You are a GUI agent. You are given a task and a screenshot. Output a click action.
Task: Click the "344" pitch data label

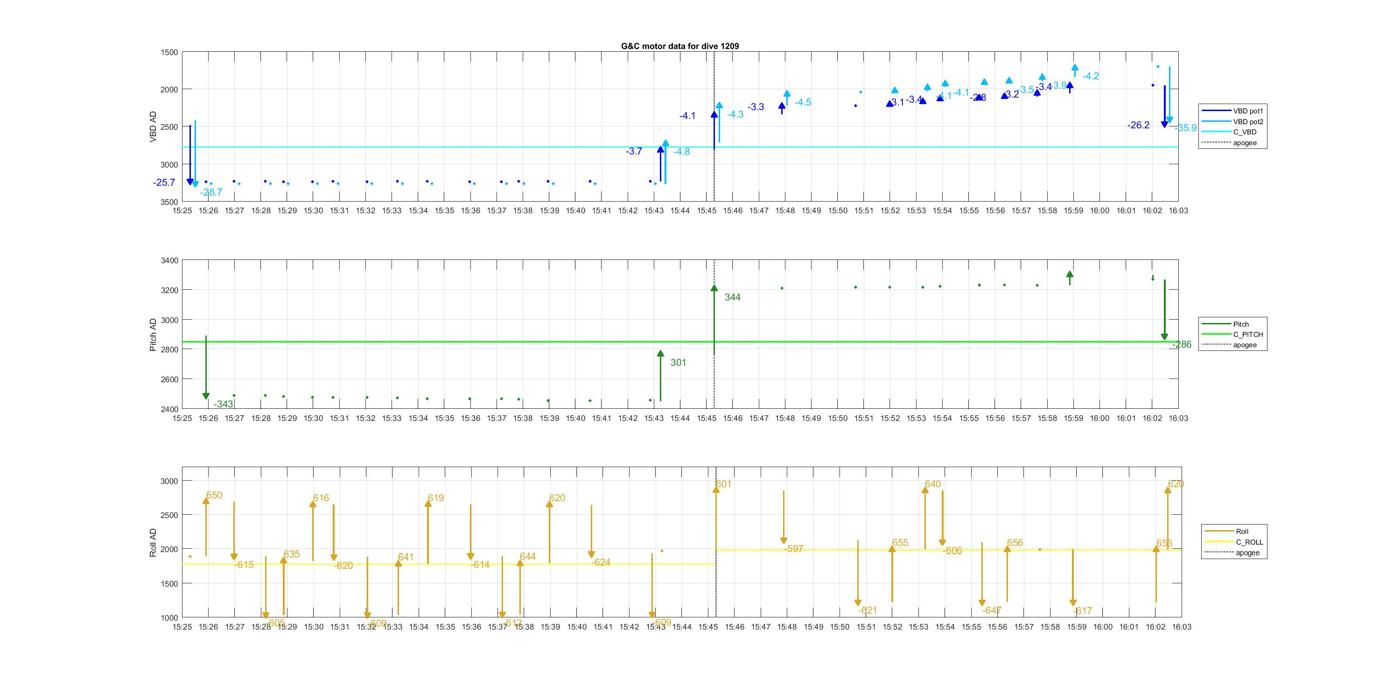coord(732,298)
